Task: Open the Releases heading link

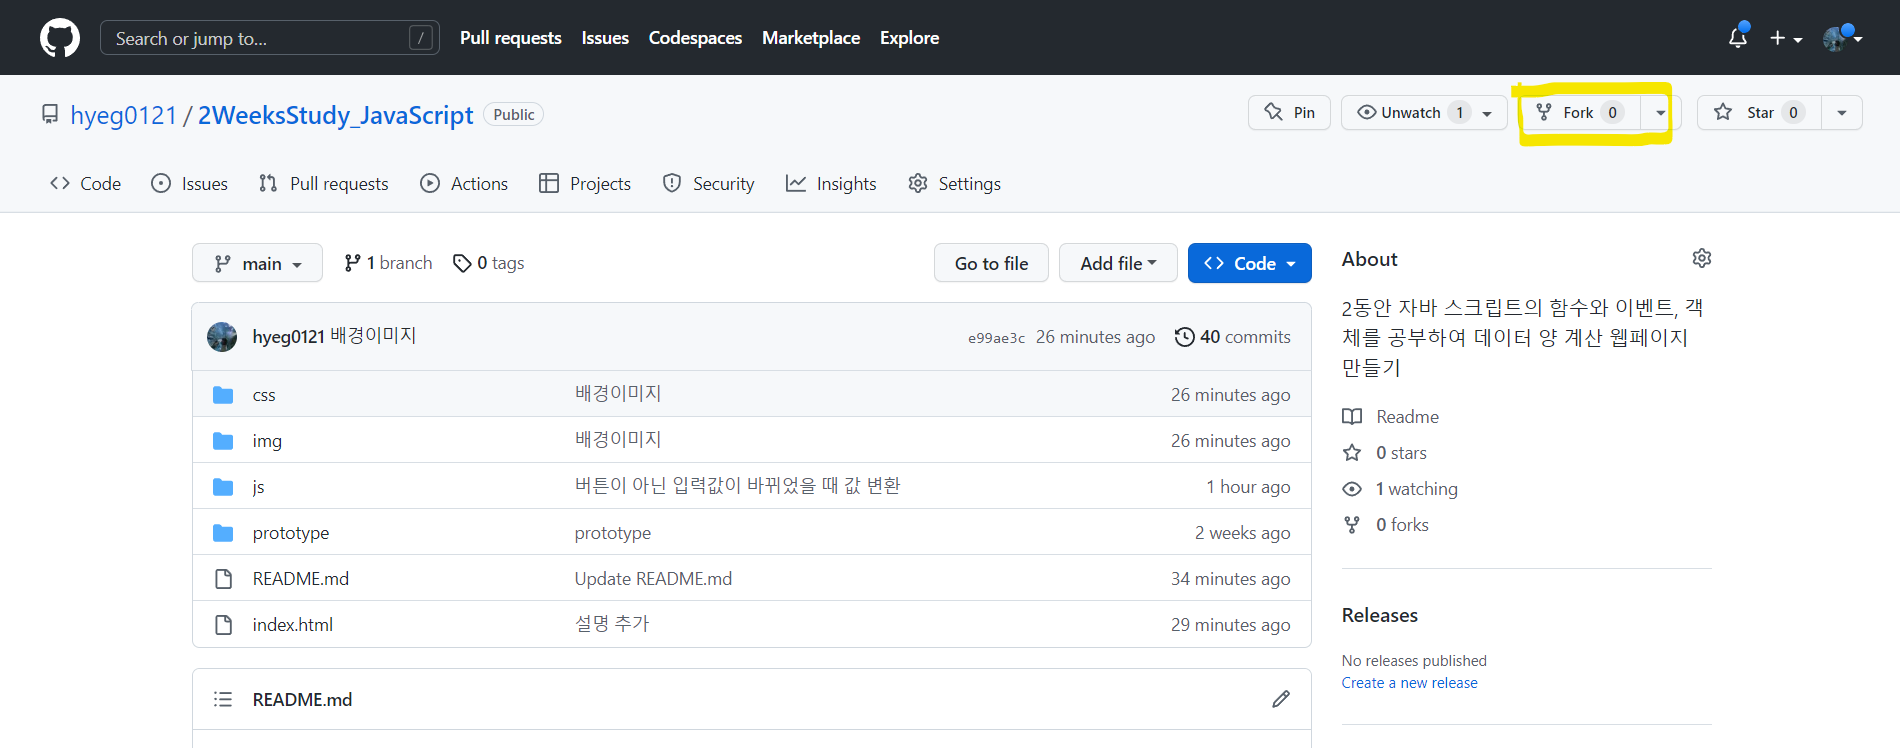Action: [x=1380, y=615]
